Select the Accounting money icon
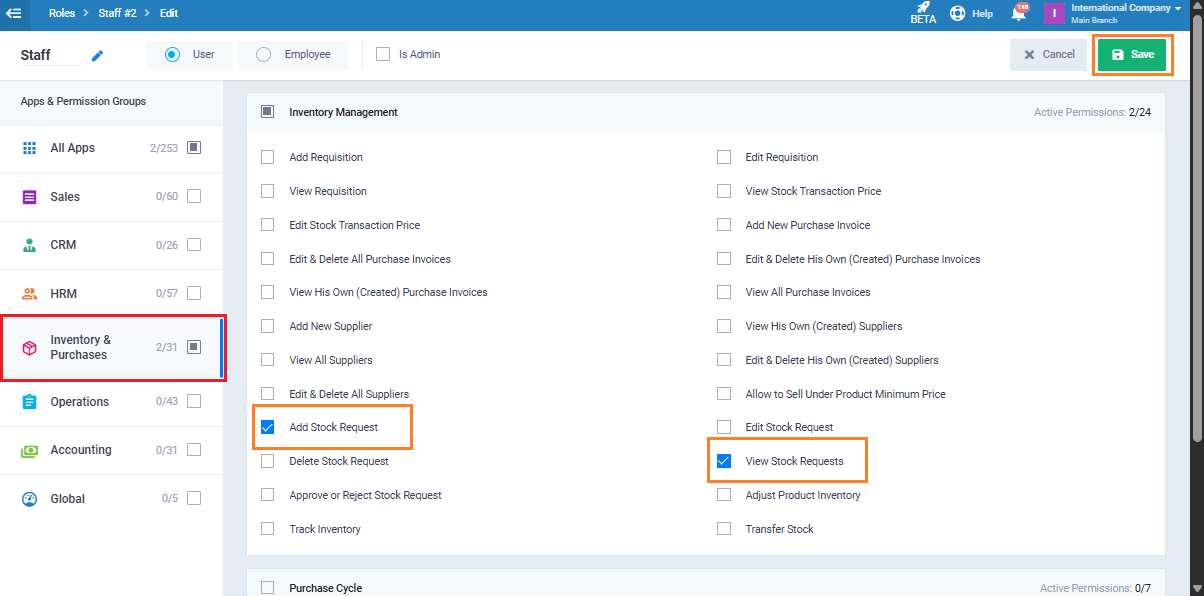 pyautogui.click(x=30, y=451)
